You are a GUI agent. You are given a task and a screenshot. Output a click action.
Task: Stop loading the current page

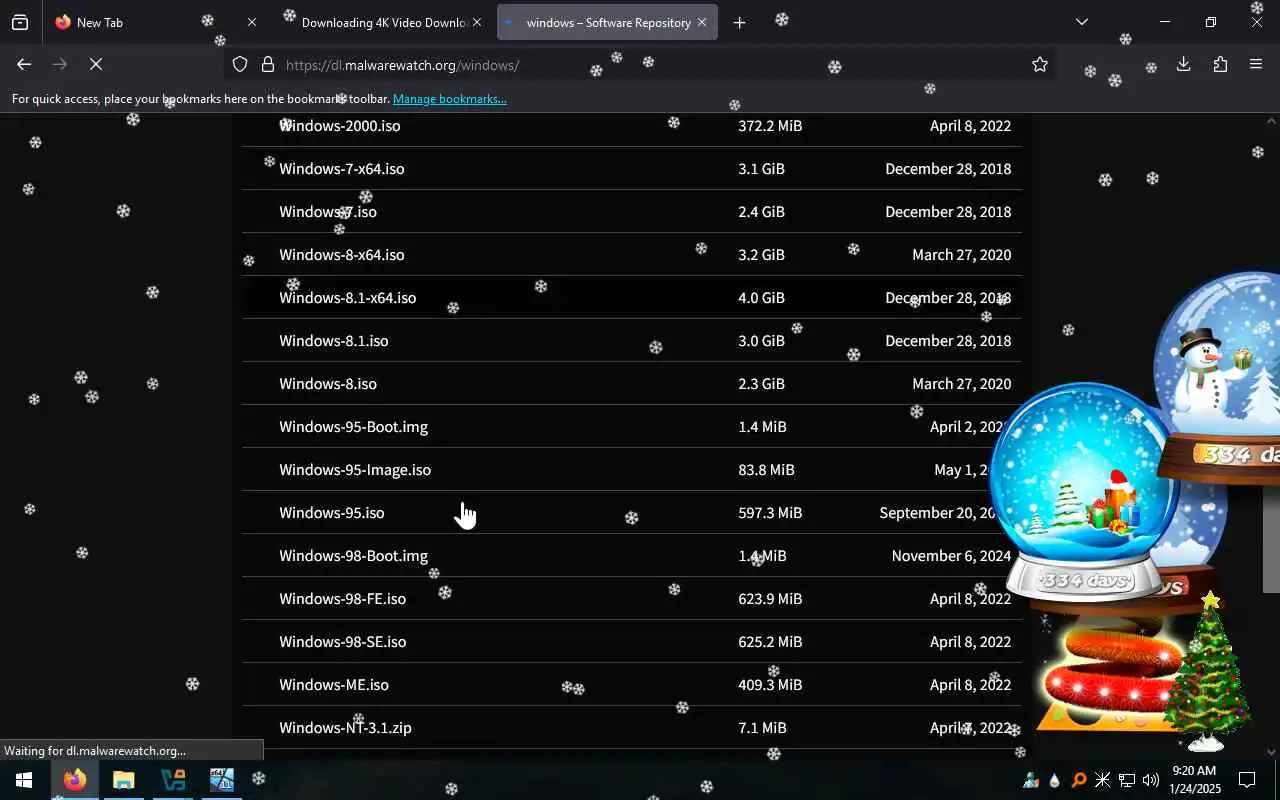point(96,64)
